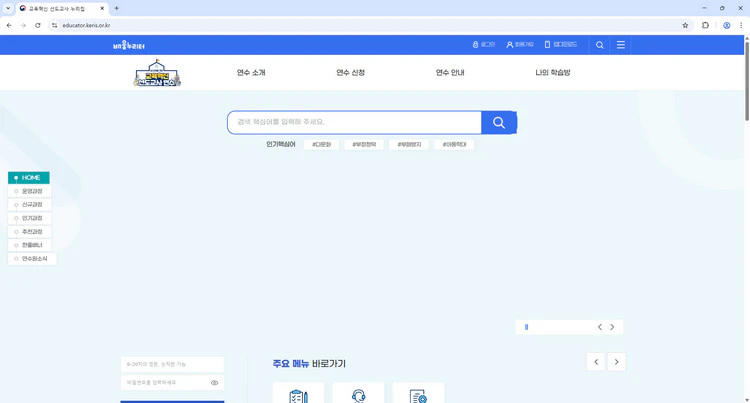Go to next banner slide arrow
Screen dimensions: 750x403
612,327
